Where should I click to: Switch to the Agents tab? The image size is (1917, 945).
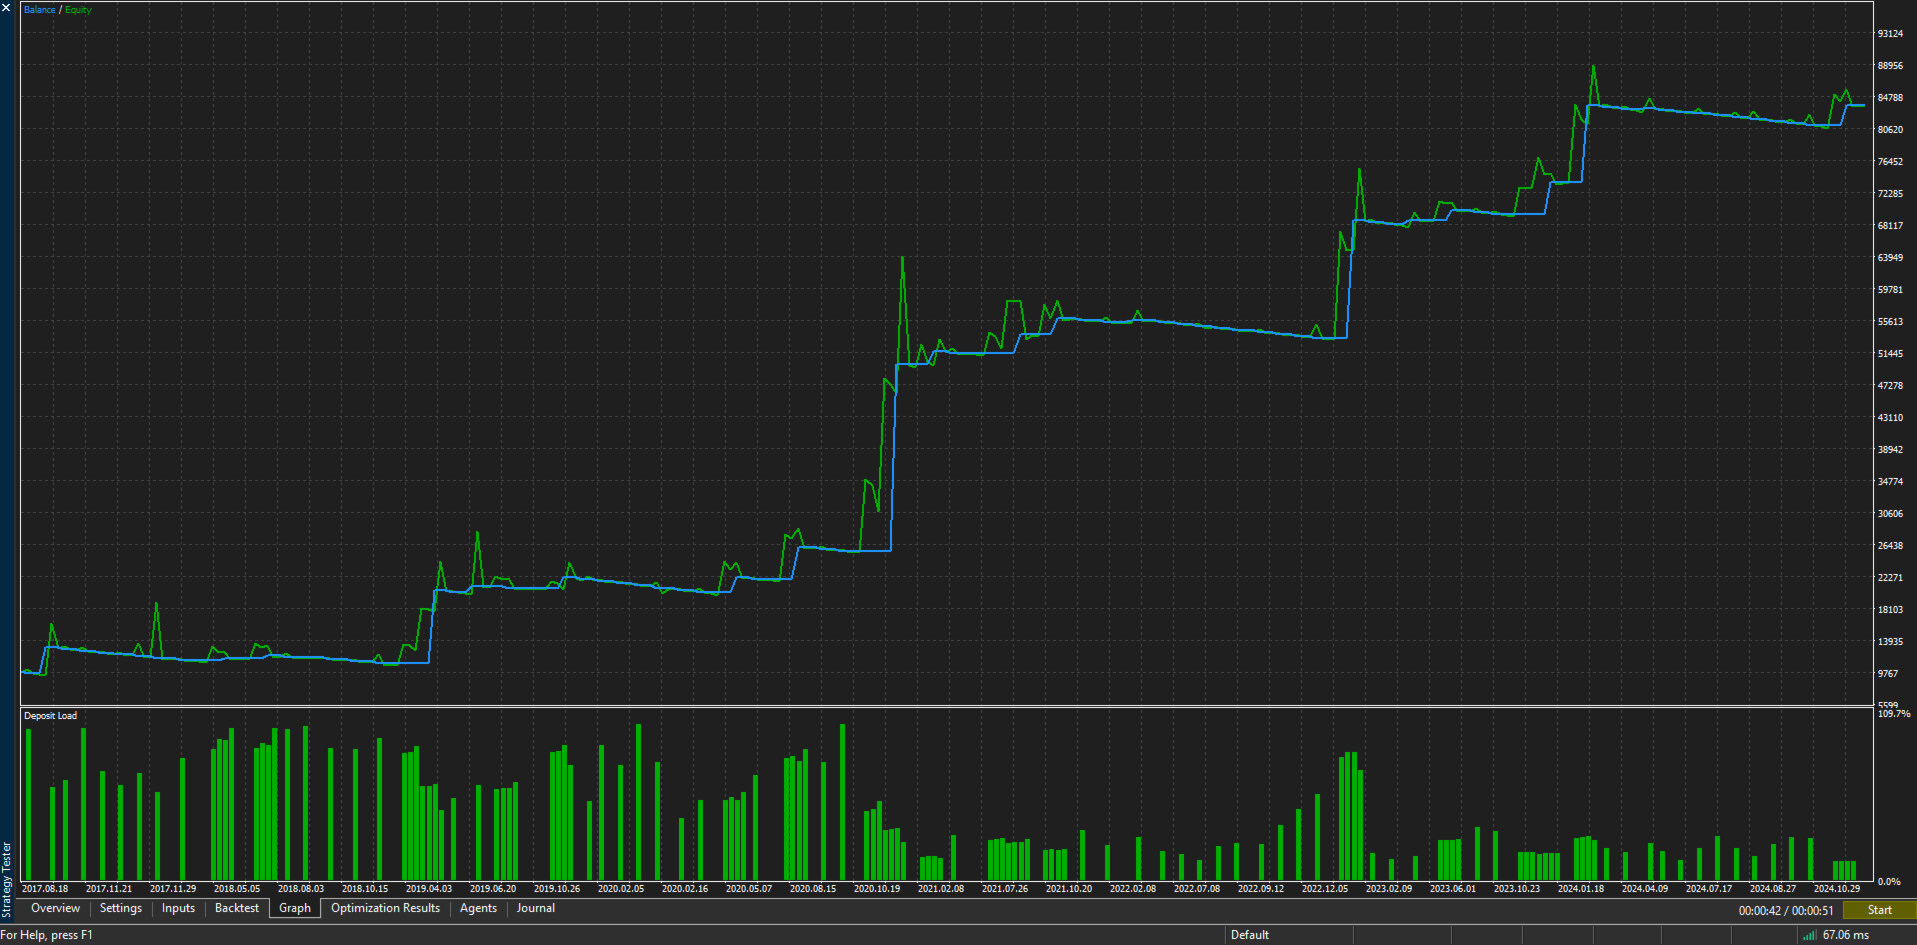click(478, 908)
